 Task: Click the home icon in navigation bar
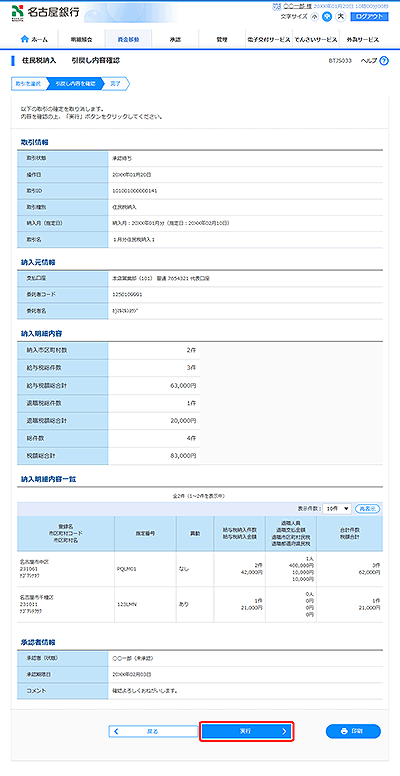click(24, 39)
